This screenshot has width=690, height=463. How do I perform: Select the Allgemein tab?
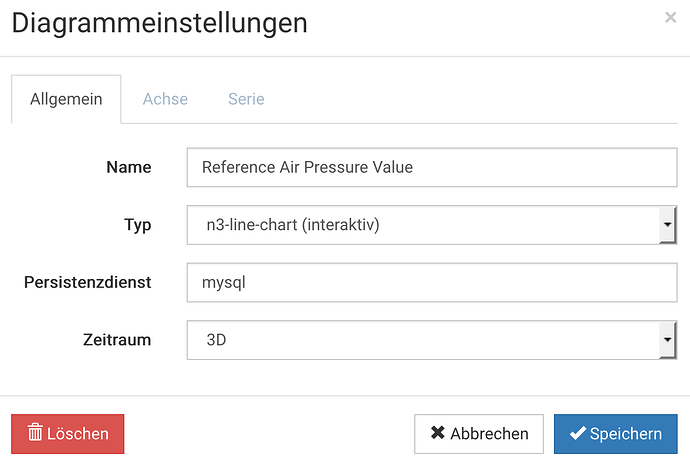coord(66,99)
